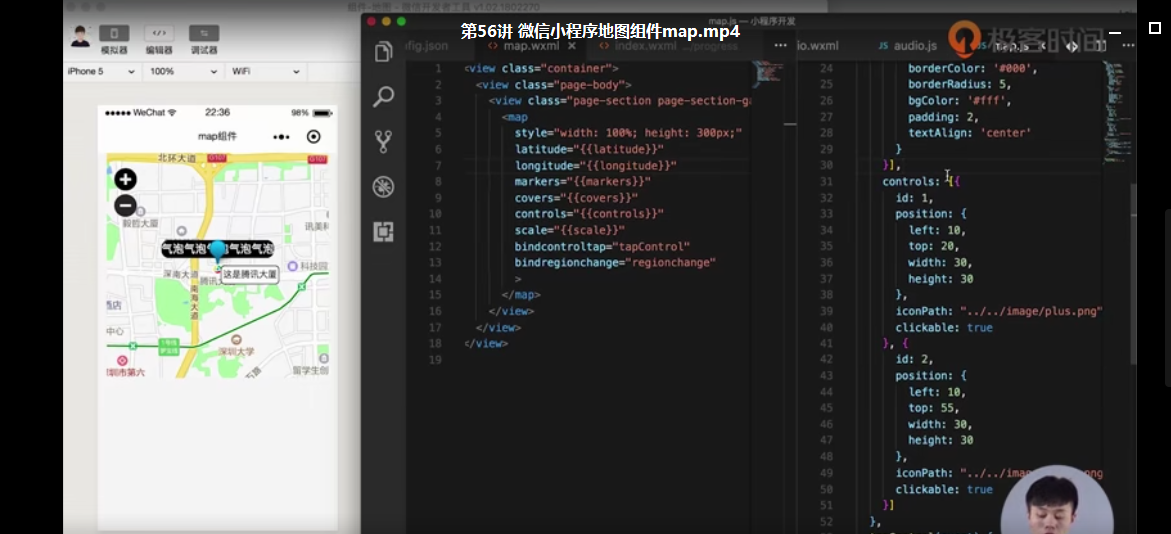Switch to the config.json tab at left edge
The width and height of the screenshot is (1171, 534).
click(x=426, y=46)
